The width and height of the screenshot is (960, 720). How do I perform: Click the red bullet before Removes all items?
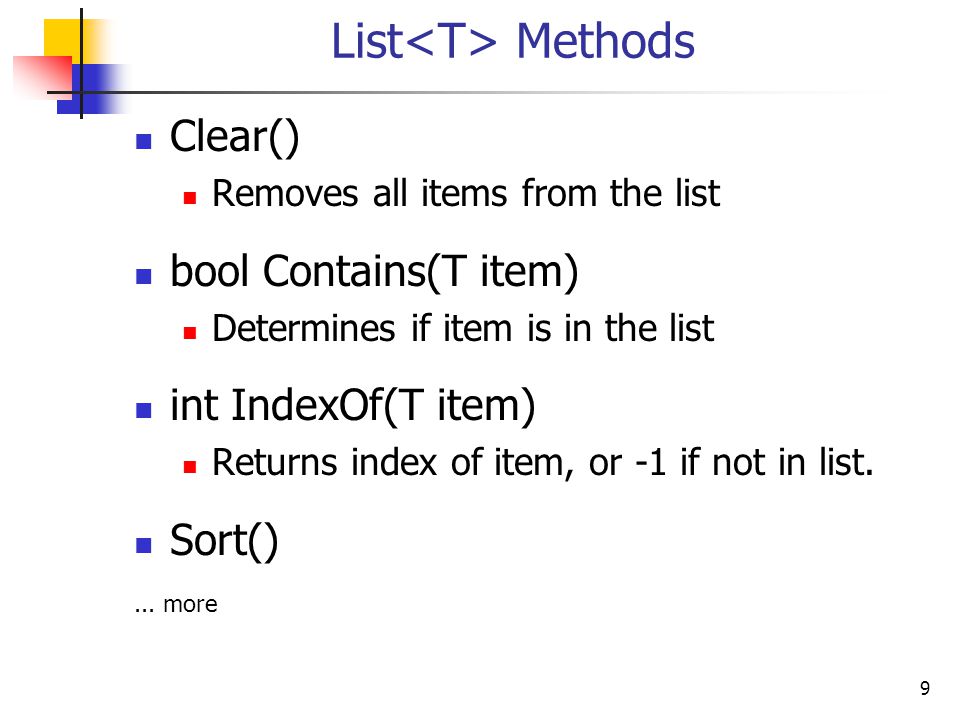click(190, 198)
